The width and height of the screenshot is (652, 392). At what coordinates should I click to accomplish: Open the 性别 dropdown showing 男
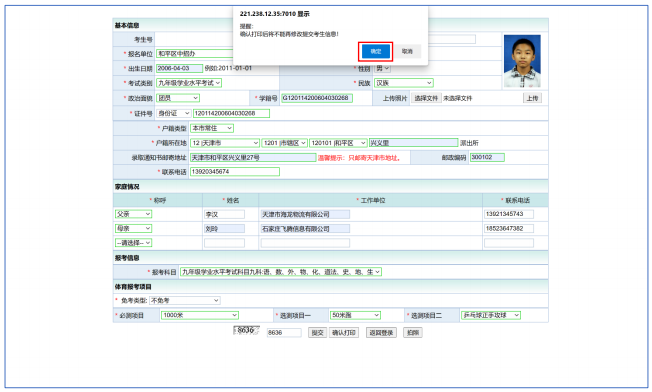tap(383, 68)
